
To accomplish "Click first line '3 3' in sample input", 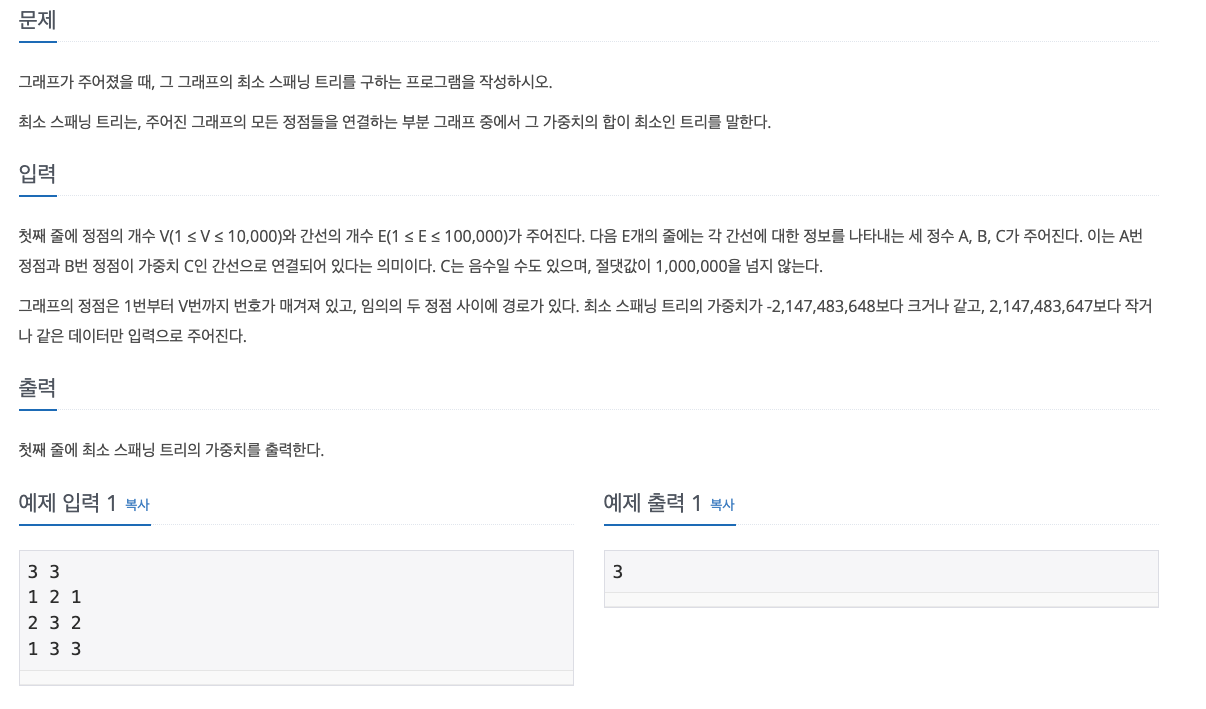I will (44, 572).
